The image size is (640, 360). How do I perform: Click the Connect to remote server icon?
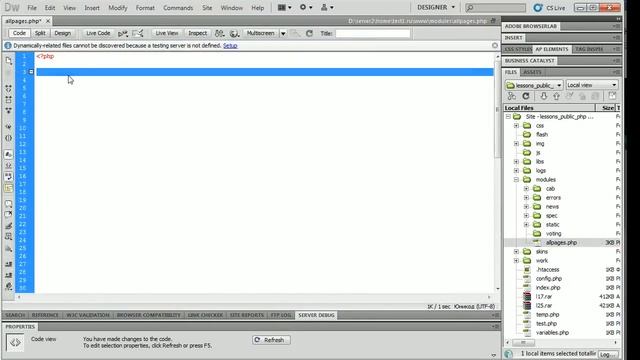click(x=512, y=96)
